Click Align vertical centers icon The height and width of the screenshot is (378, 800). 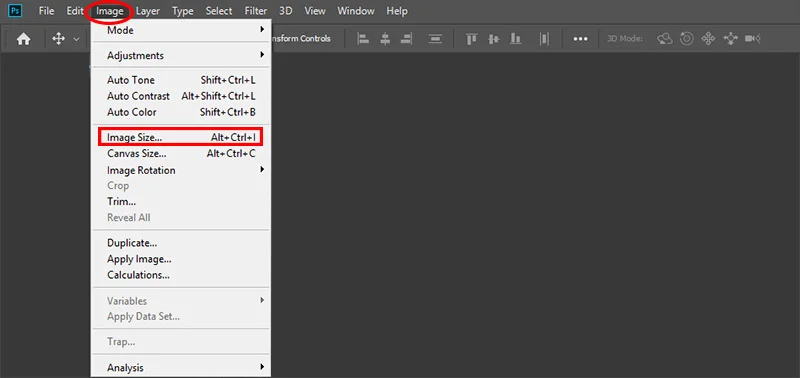coord(493,39)
